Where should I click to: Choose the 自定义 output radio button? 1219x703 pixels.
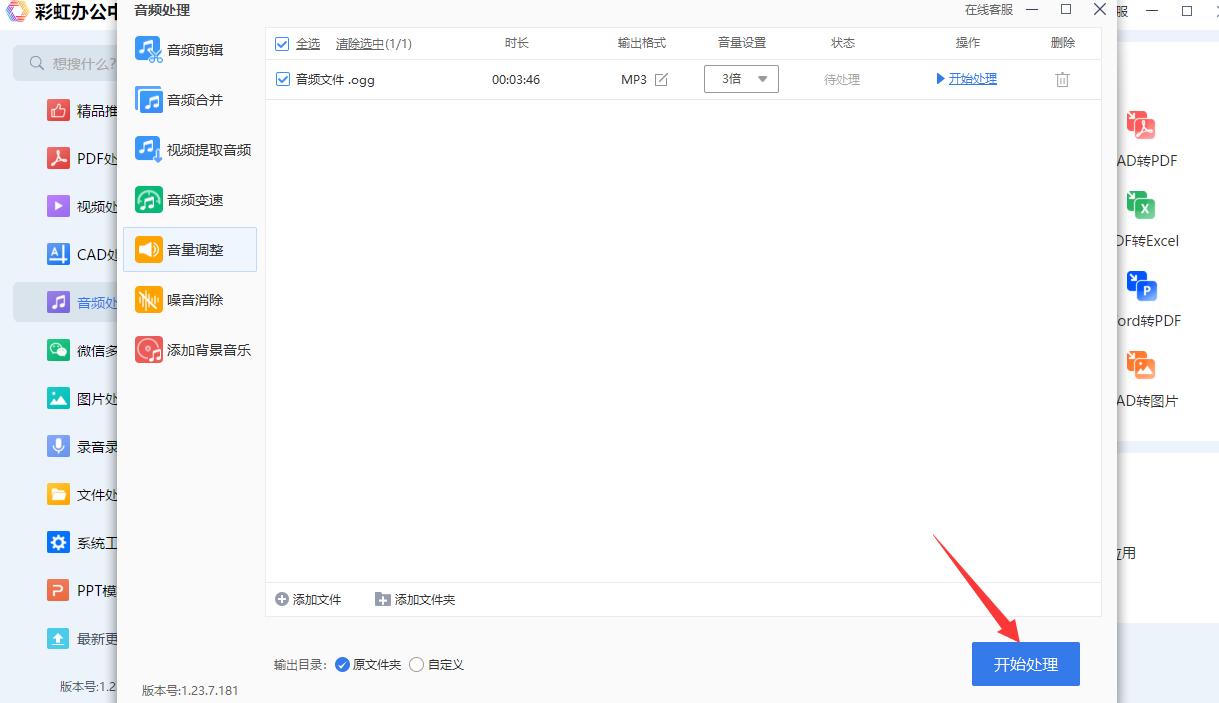coord(415,664)
